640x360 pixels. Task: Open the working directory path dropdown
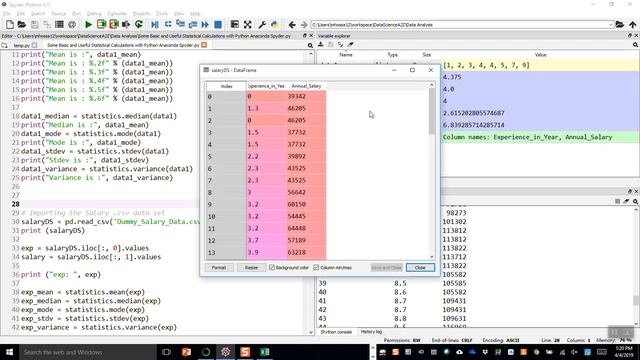click(611, 24)
